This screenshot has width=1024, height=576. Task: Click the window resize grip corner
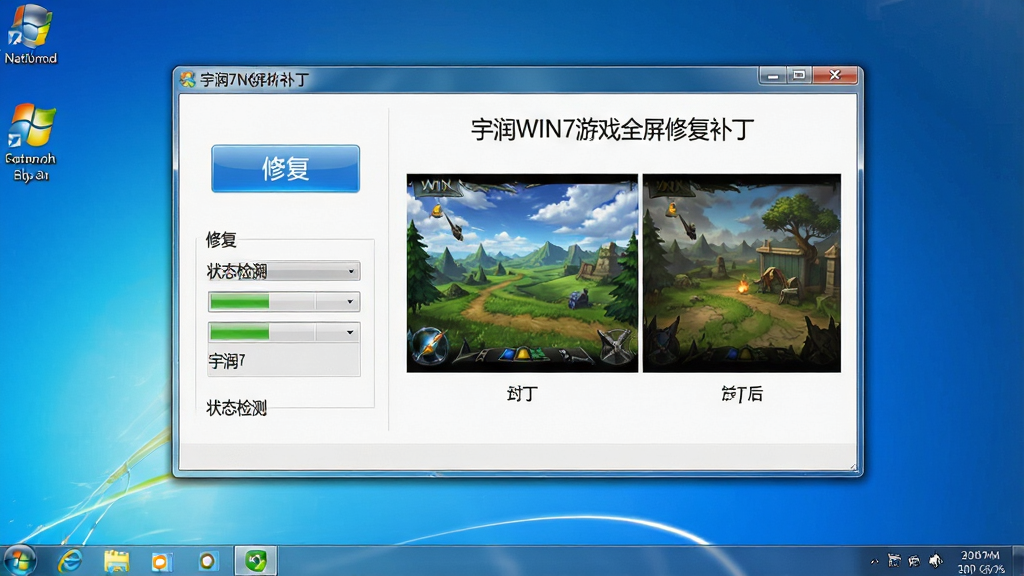(x=852, y=466)
